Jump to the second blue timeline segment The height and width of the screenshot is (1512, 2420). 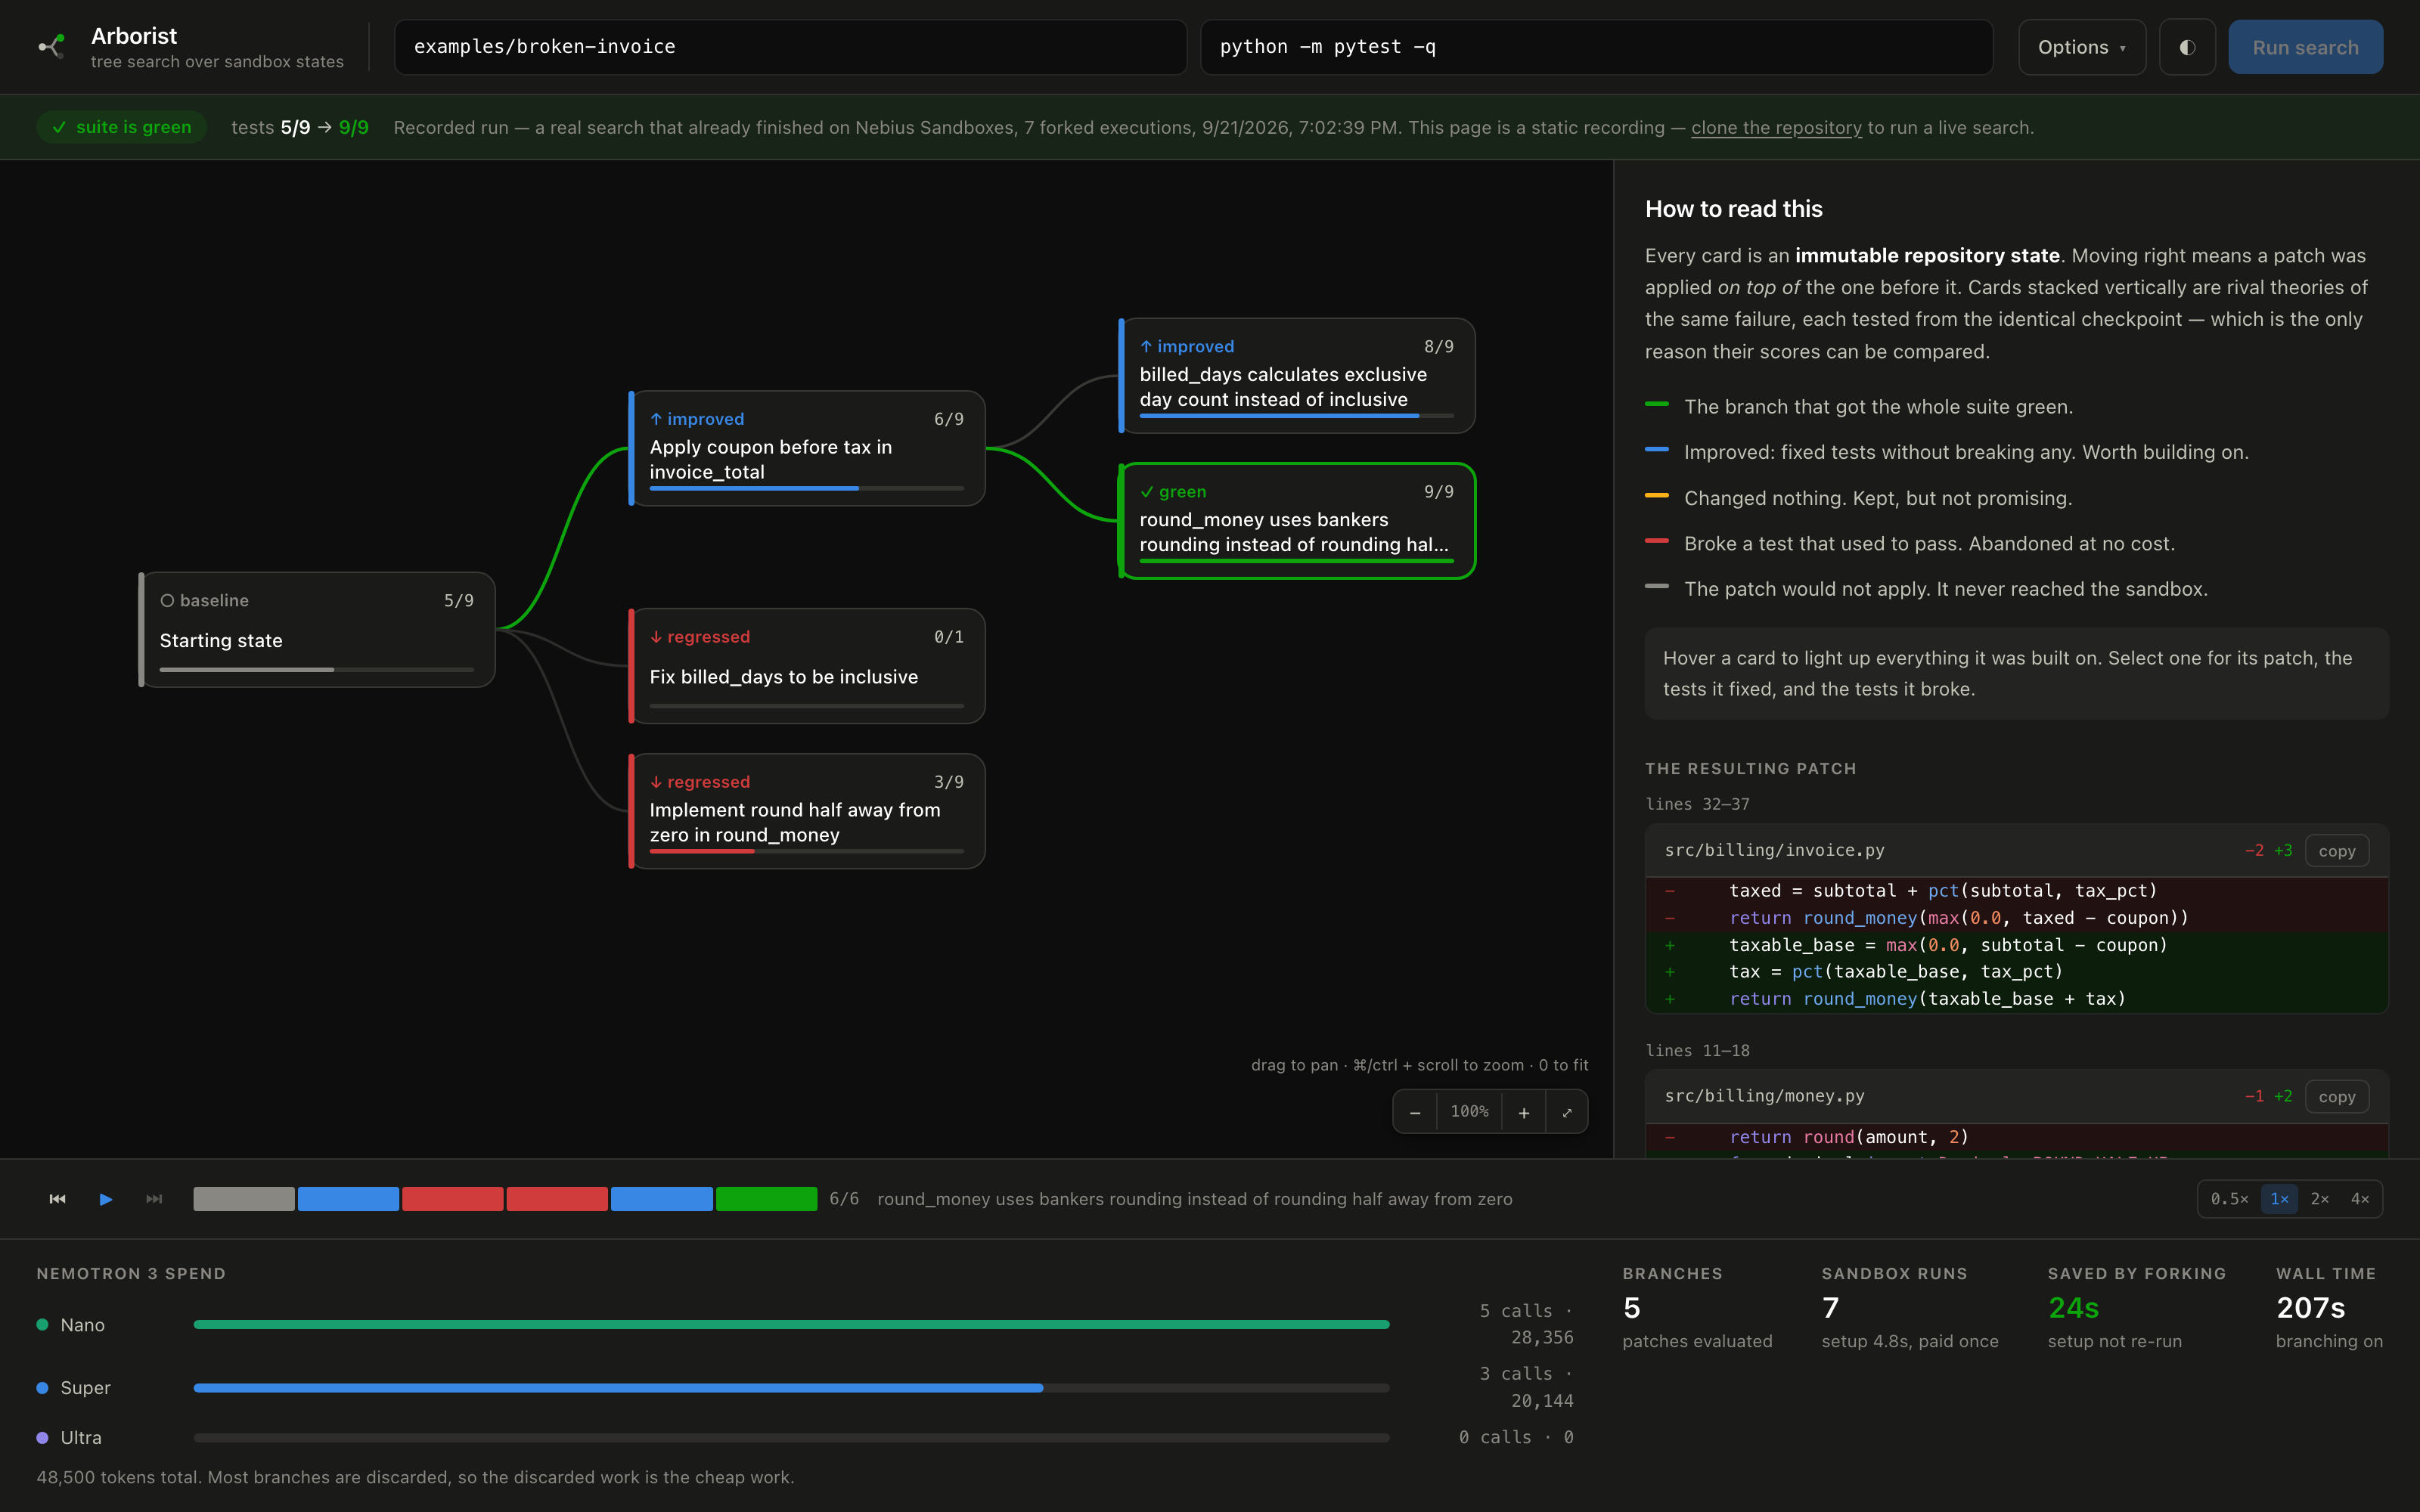tap(662, 1199)
